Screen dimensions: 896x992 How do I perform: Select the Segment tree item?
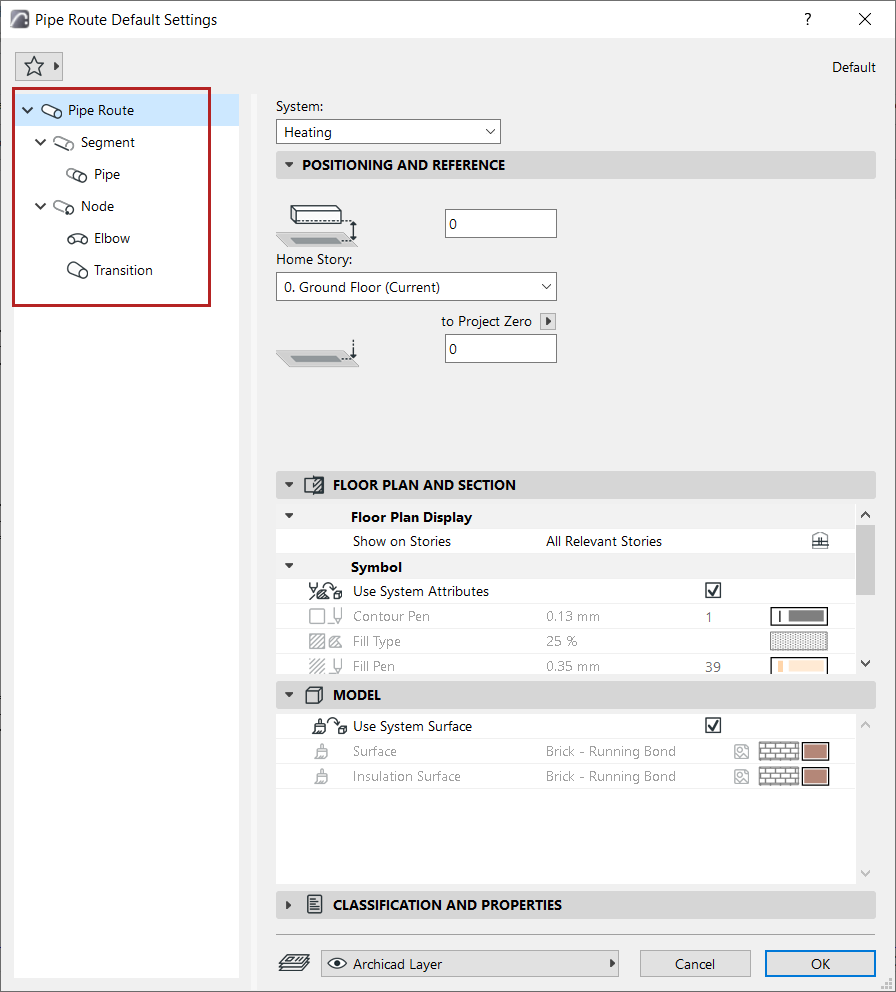tap(108, 142)
